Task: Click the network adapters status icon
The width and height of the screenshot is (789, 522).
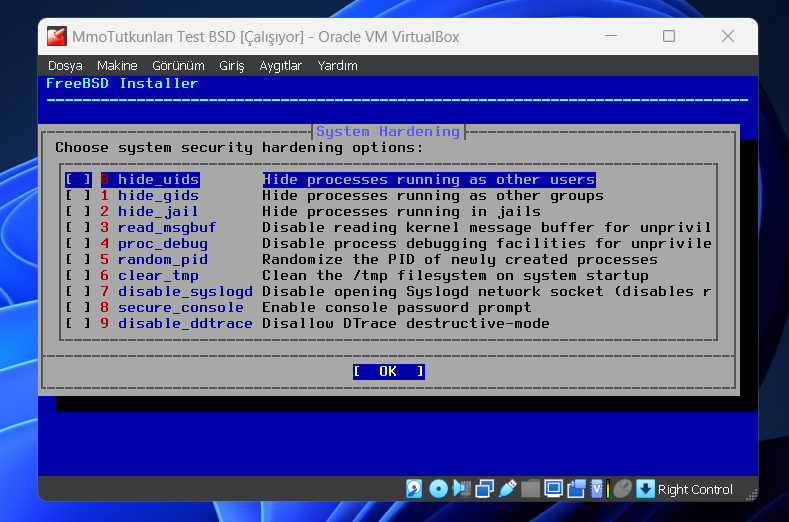Action: coord(485,489)
